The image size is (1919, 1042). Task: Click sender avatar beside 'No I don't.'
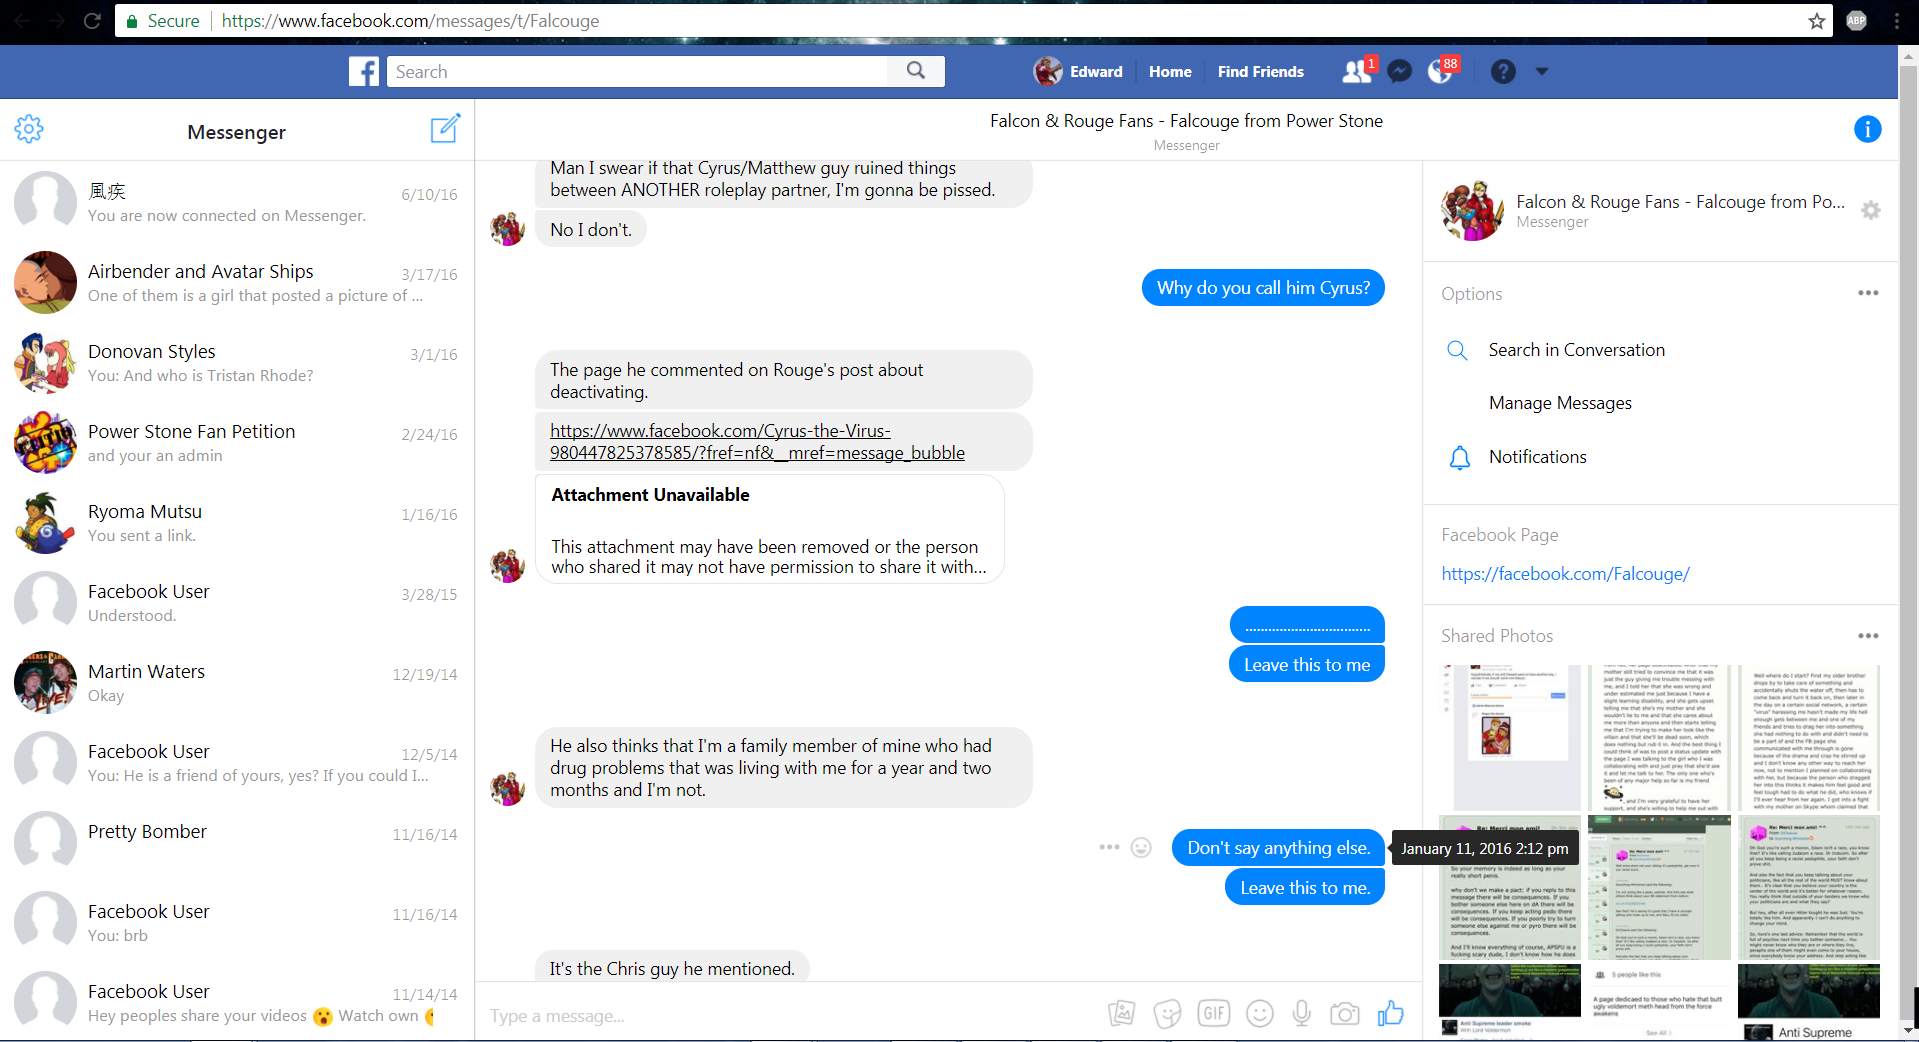(508, 228)
